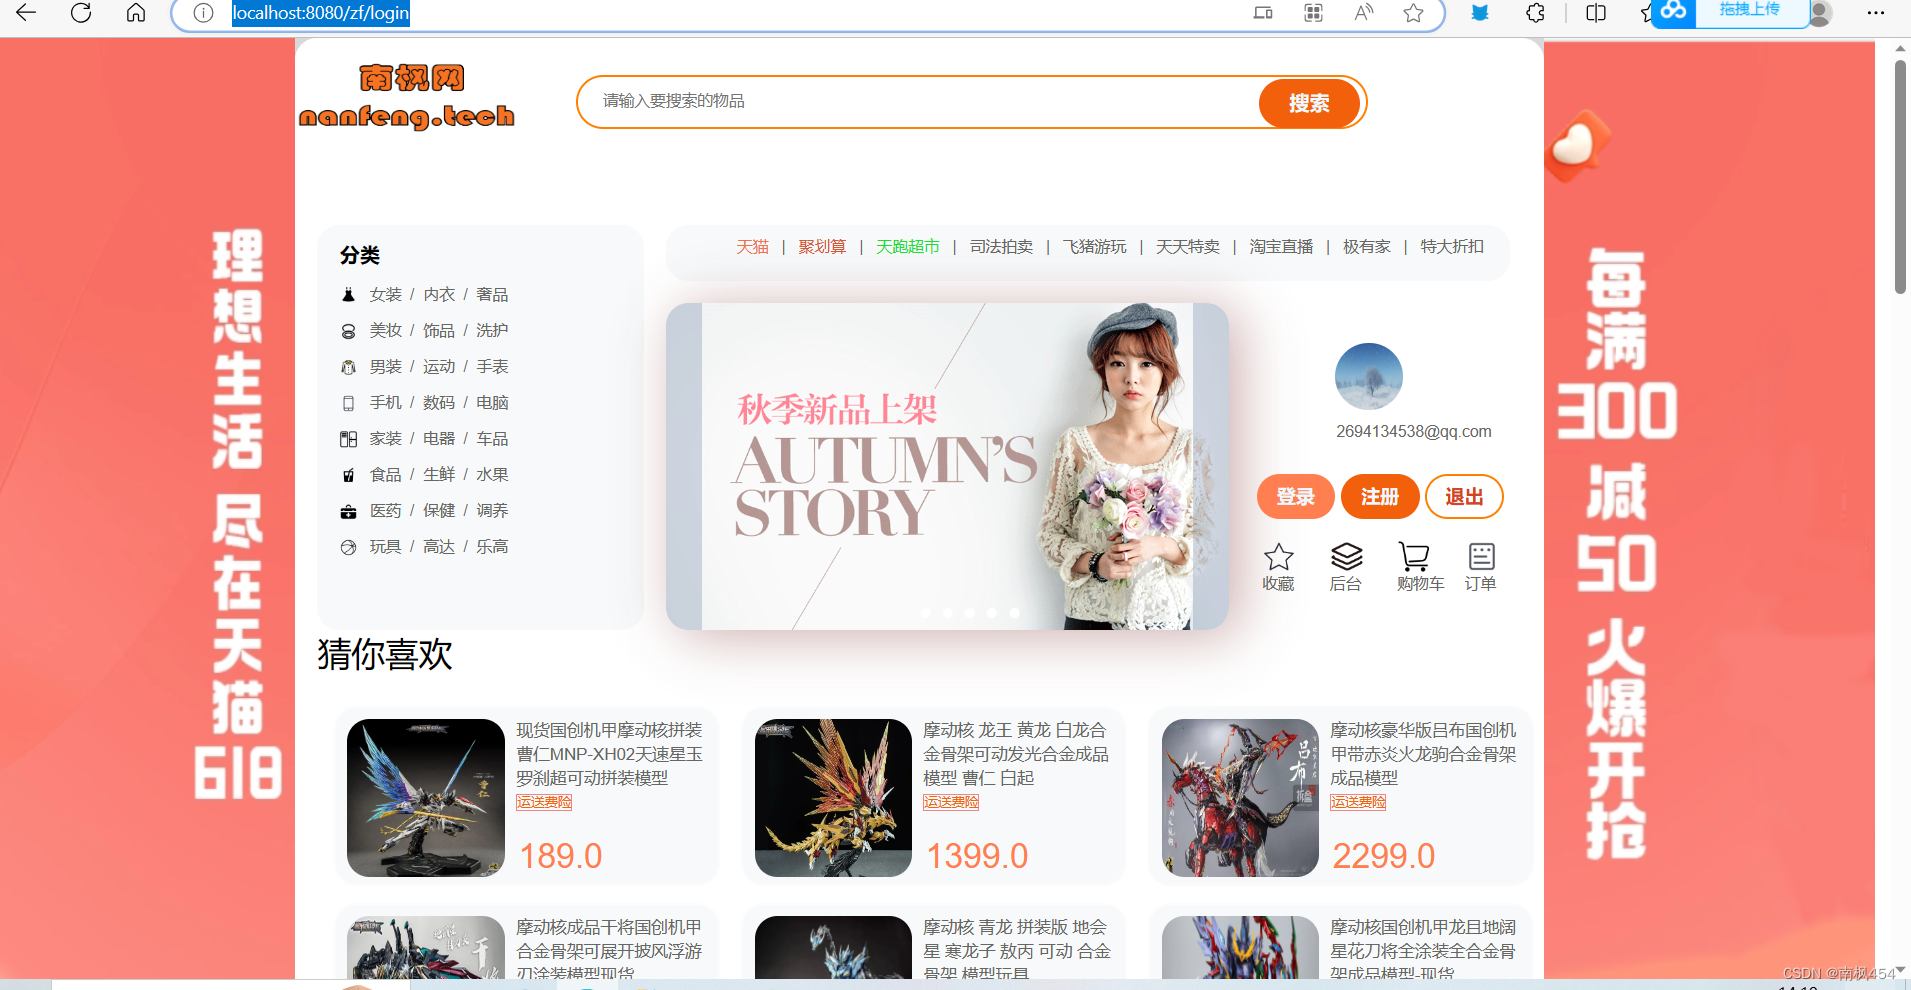Image resolution: width=1911 pixels, height=990 pixels.
Task: Open the 天猫 nav link
Action: (752, 247)
